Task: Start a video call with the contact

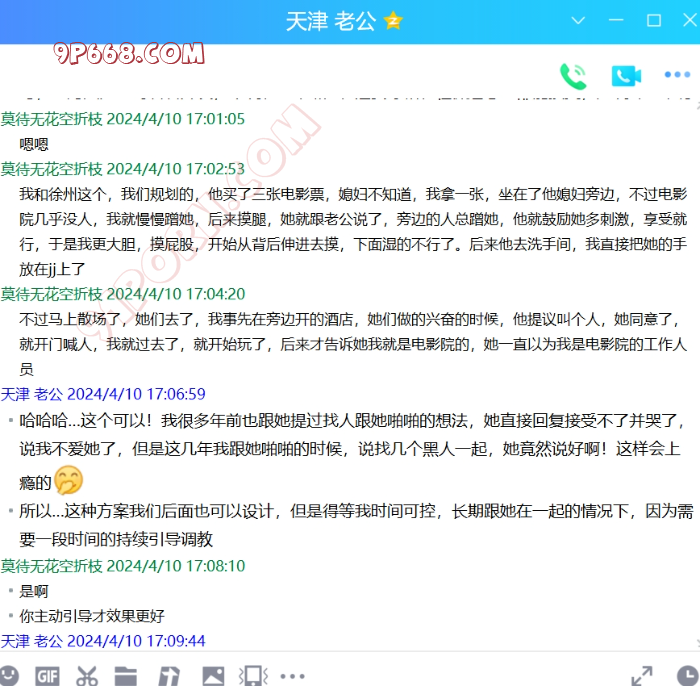Action: tap(626, 76)
